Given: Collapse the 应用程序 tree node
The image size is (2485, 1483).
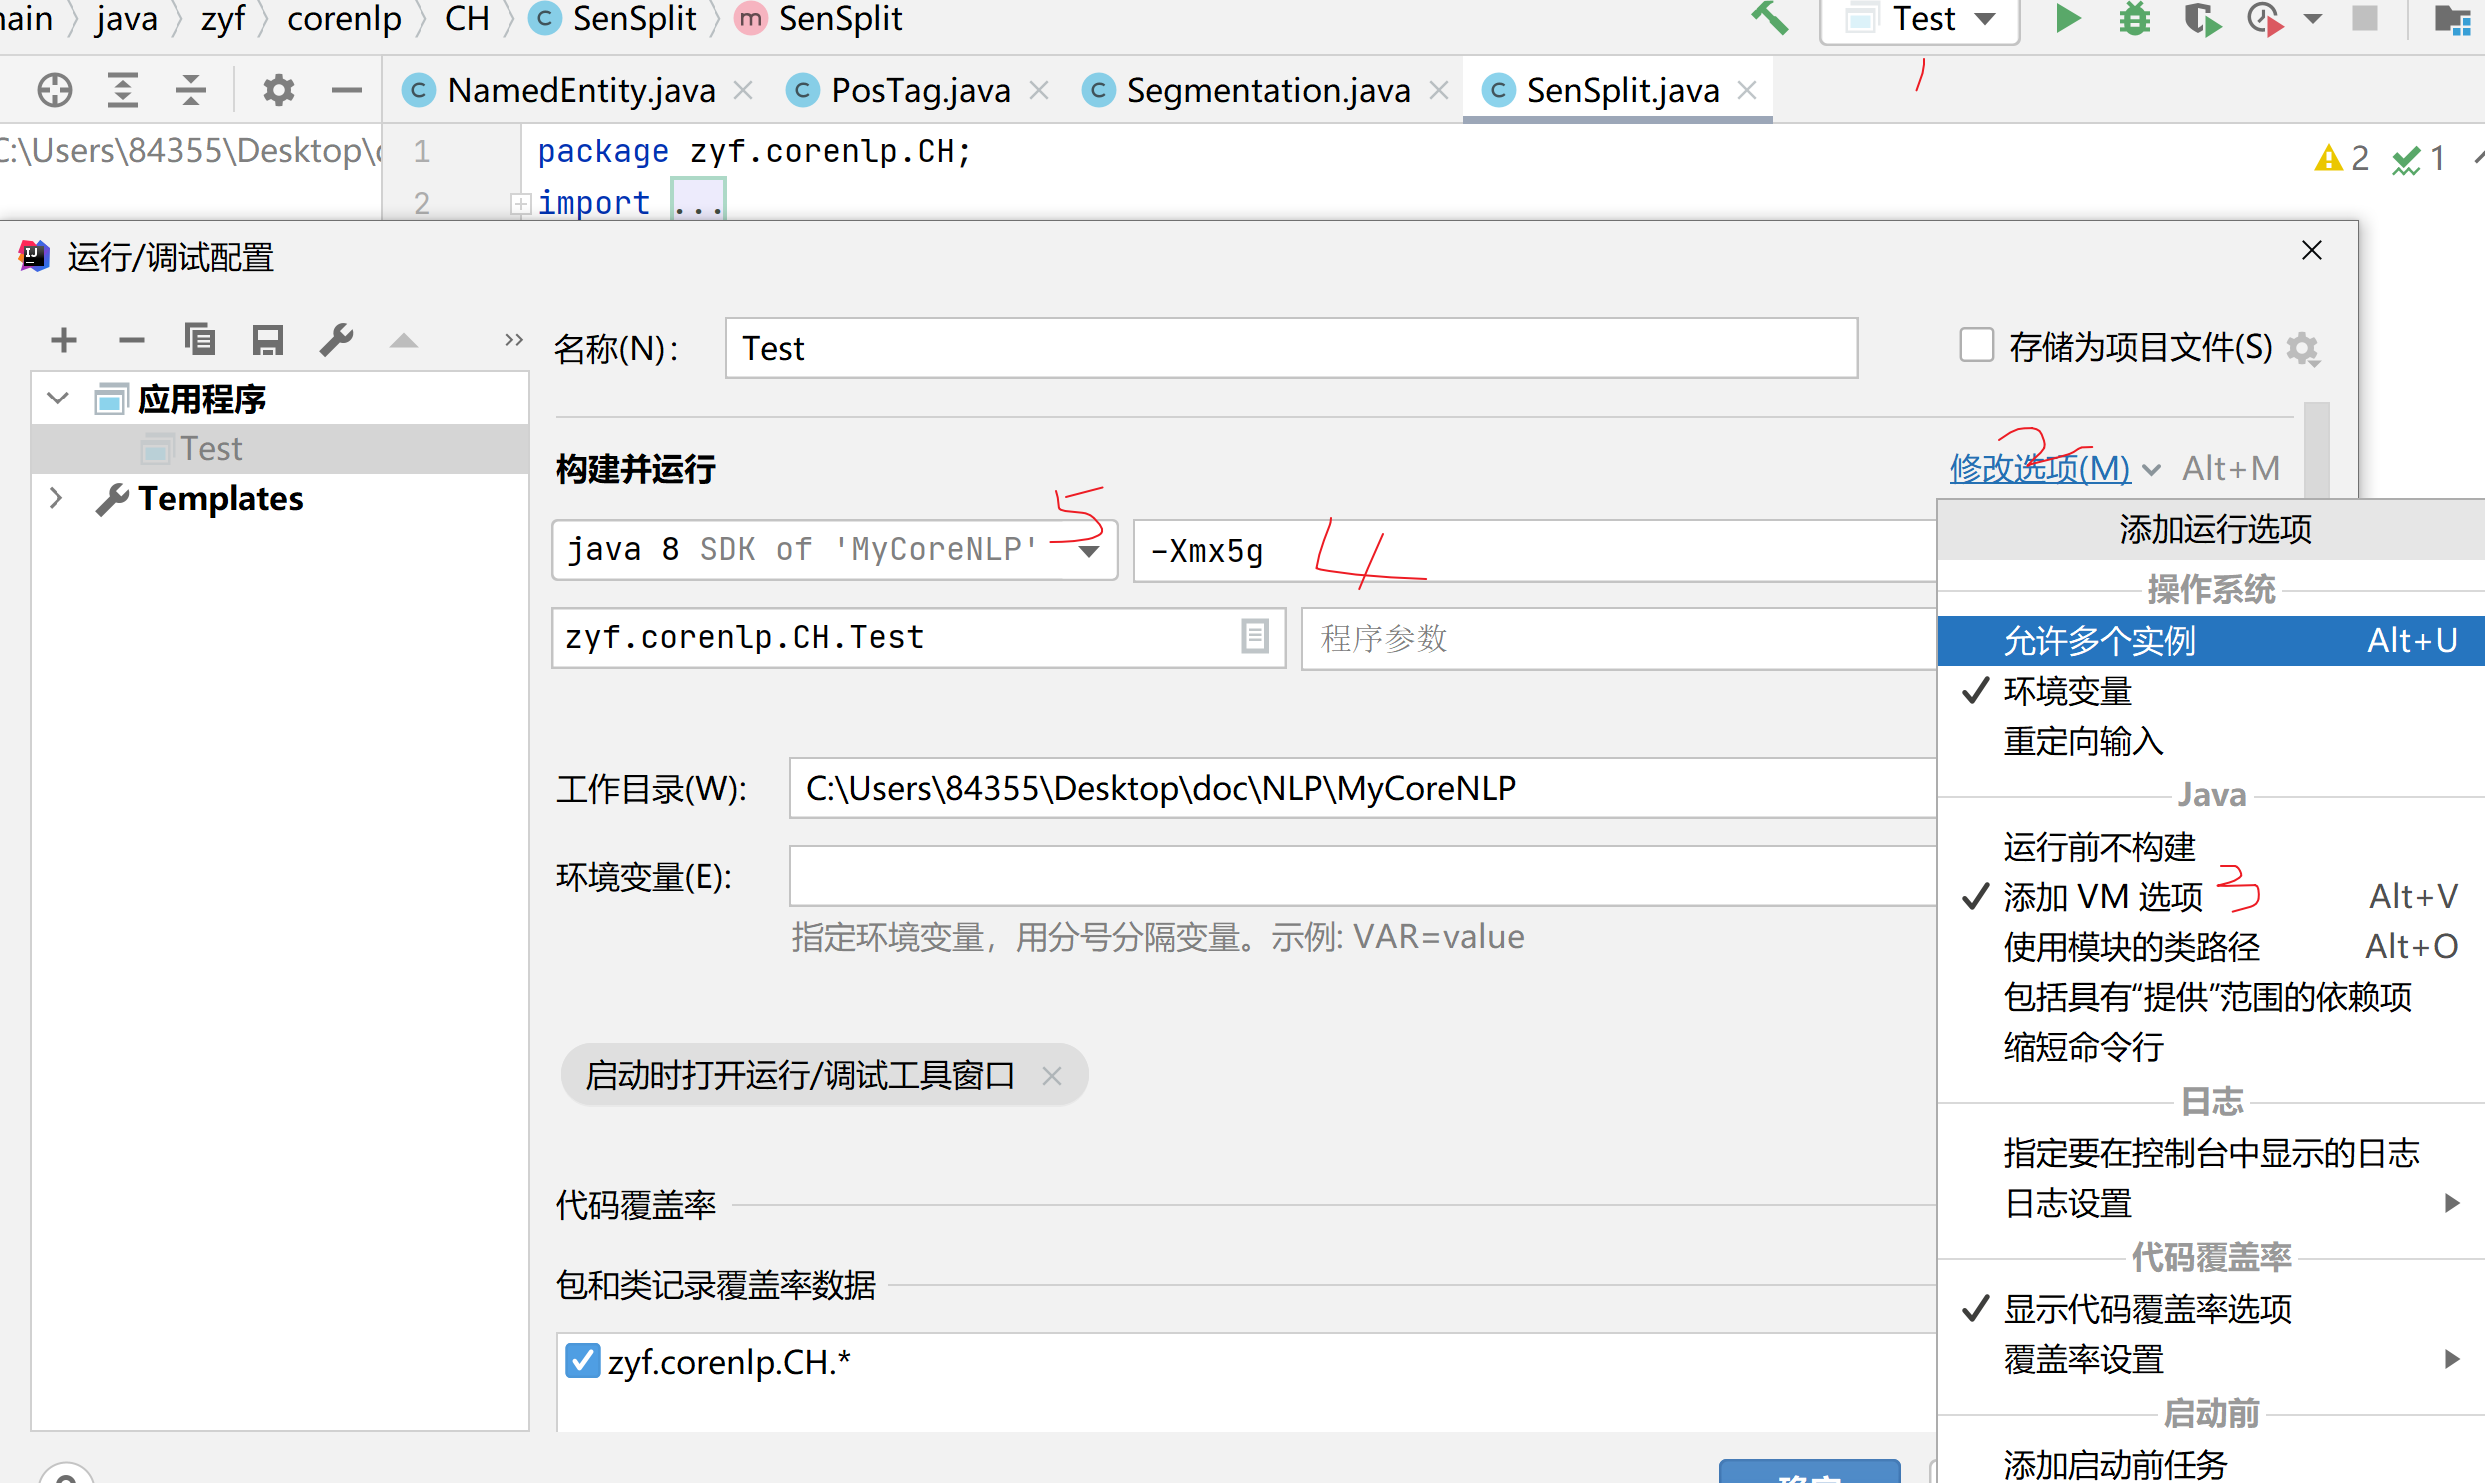Looking at the screenshot, I should click(57, 397).
